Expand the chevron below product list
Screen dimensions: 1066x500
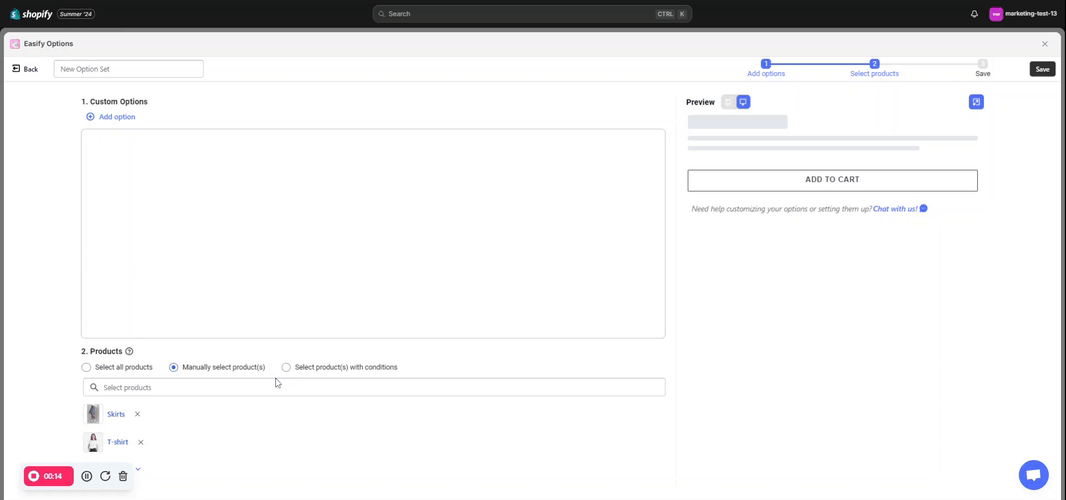138,468
